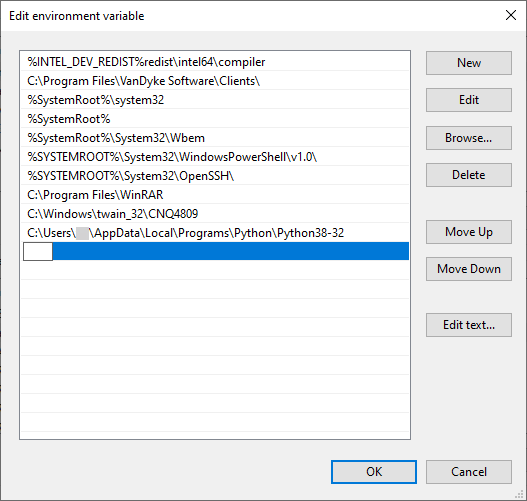The height and width of the screenshot is (501, 527).
Task: Select the System32\Wbem path entry
Action: click(215, 138)
